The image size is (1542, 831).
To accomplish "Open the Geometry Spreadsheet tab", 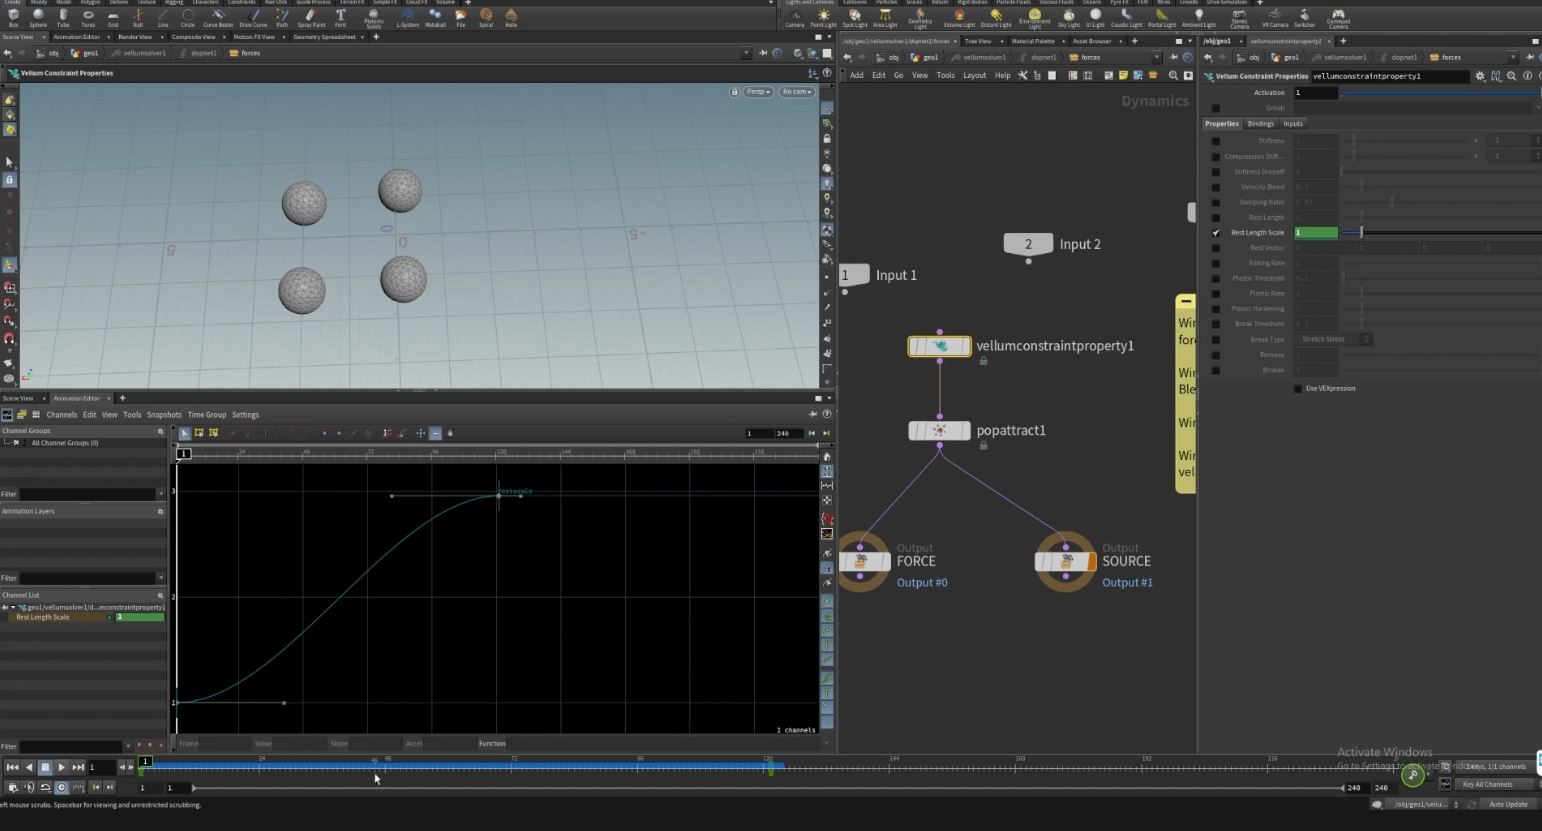I will click(324, 37).
